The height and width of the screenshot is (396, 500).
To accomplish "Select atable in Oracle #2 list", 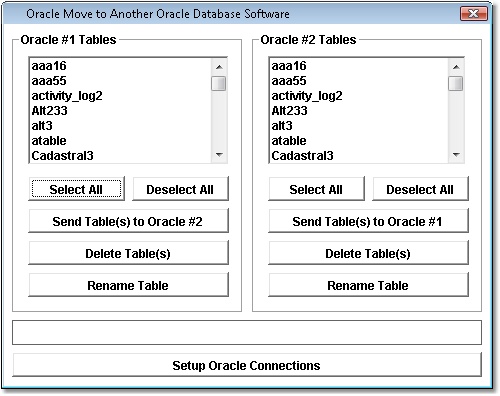I will (359, 141).
